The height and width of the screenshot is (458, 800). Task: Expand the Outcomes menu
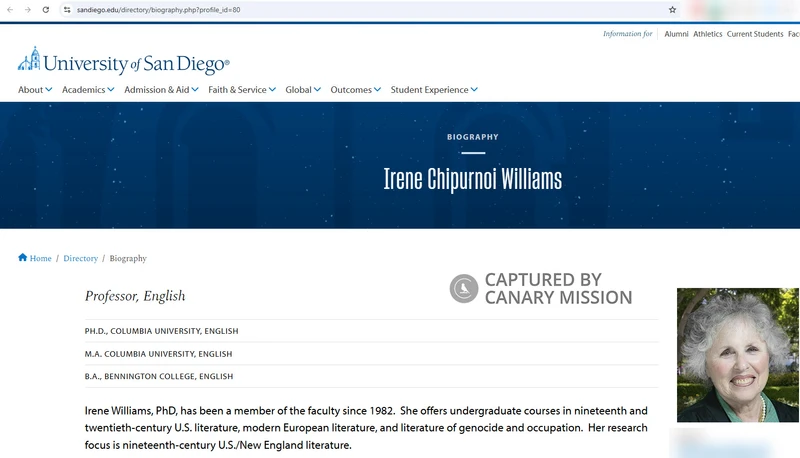(x=356, y=90)
